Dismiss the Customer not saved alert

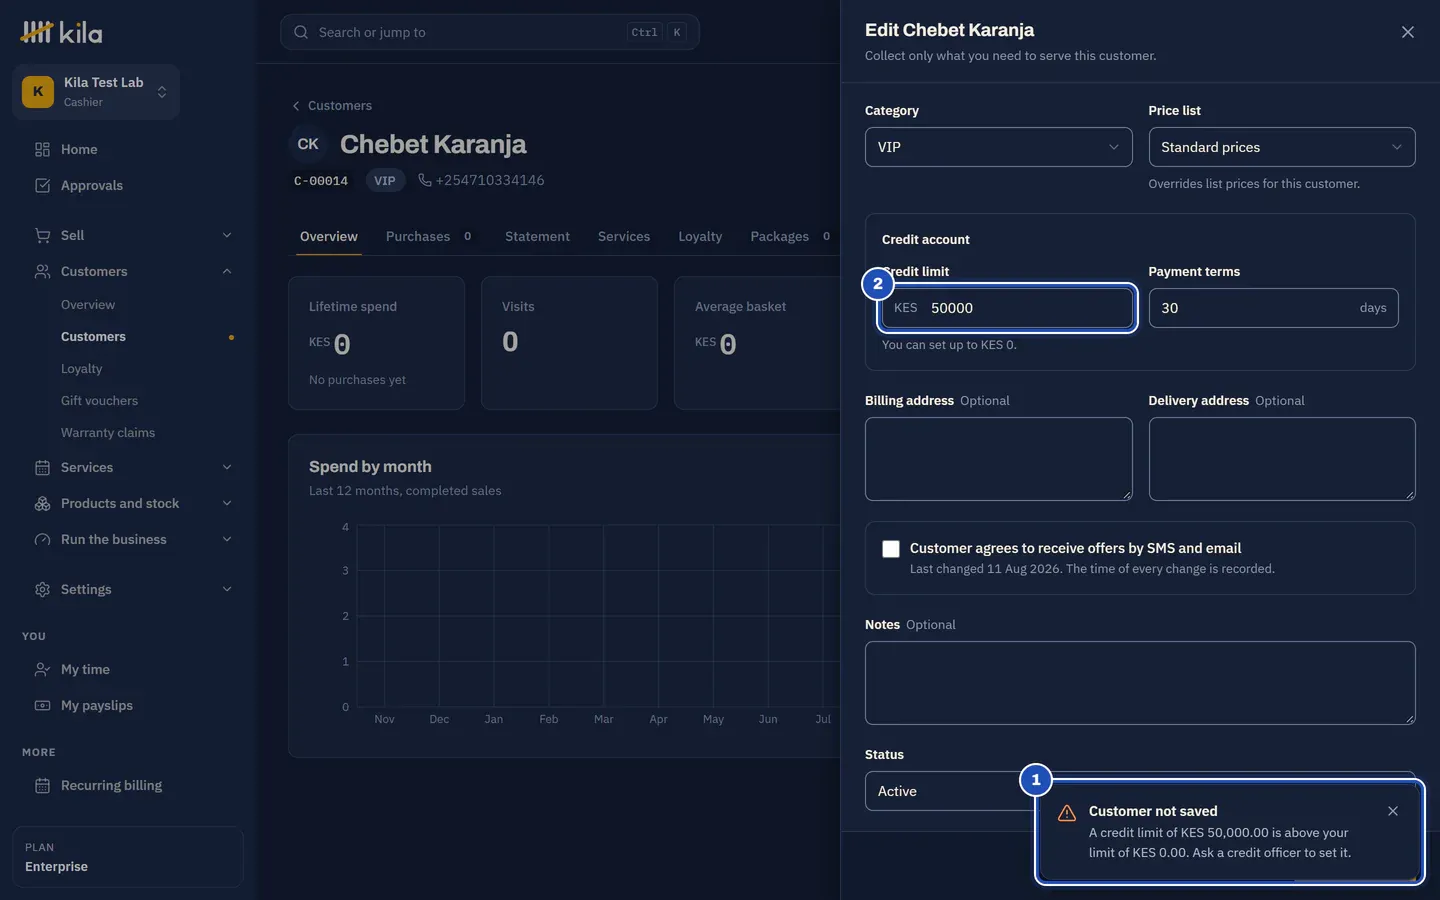pyautogui.click(x=1393, y=811)
